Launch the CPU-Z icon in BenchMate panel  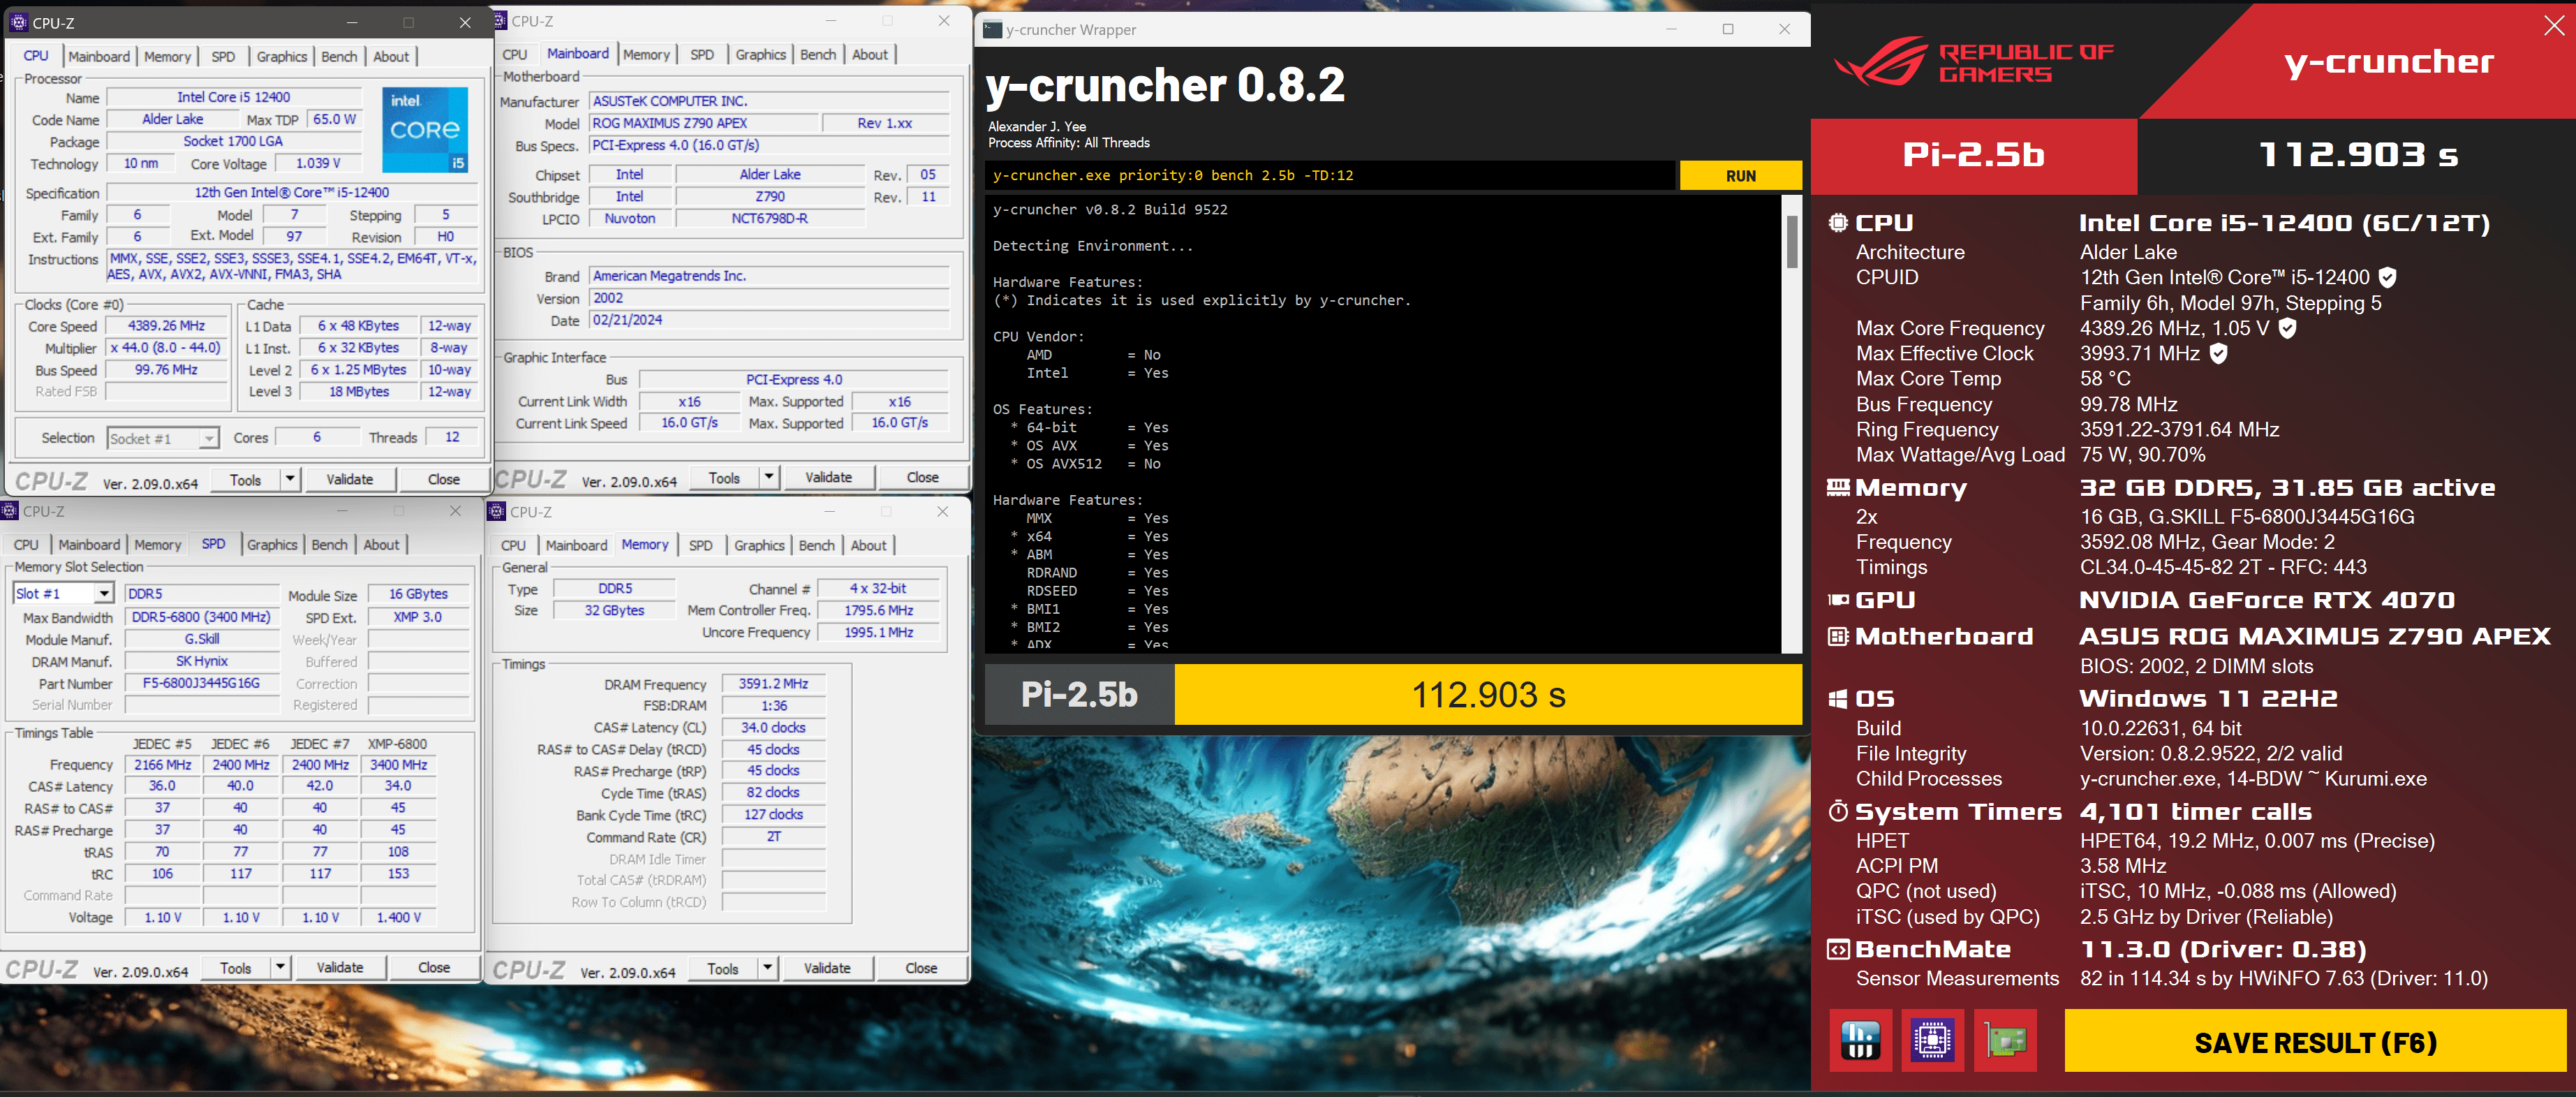1932,1041
